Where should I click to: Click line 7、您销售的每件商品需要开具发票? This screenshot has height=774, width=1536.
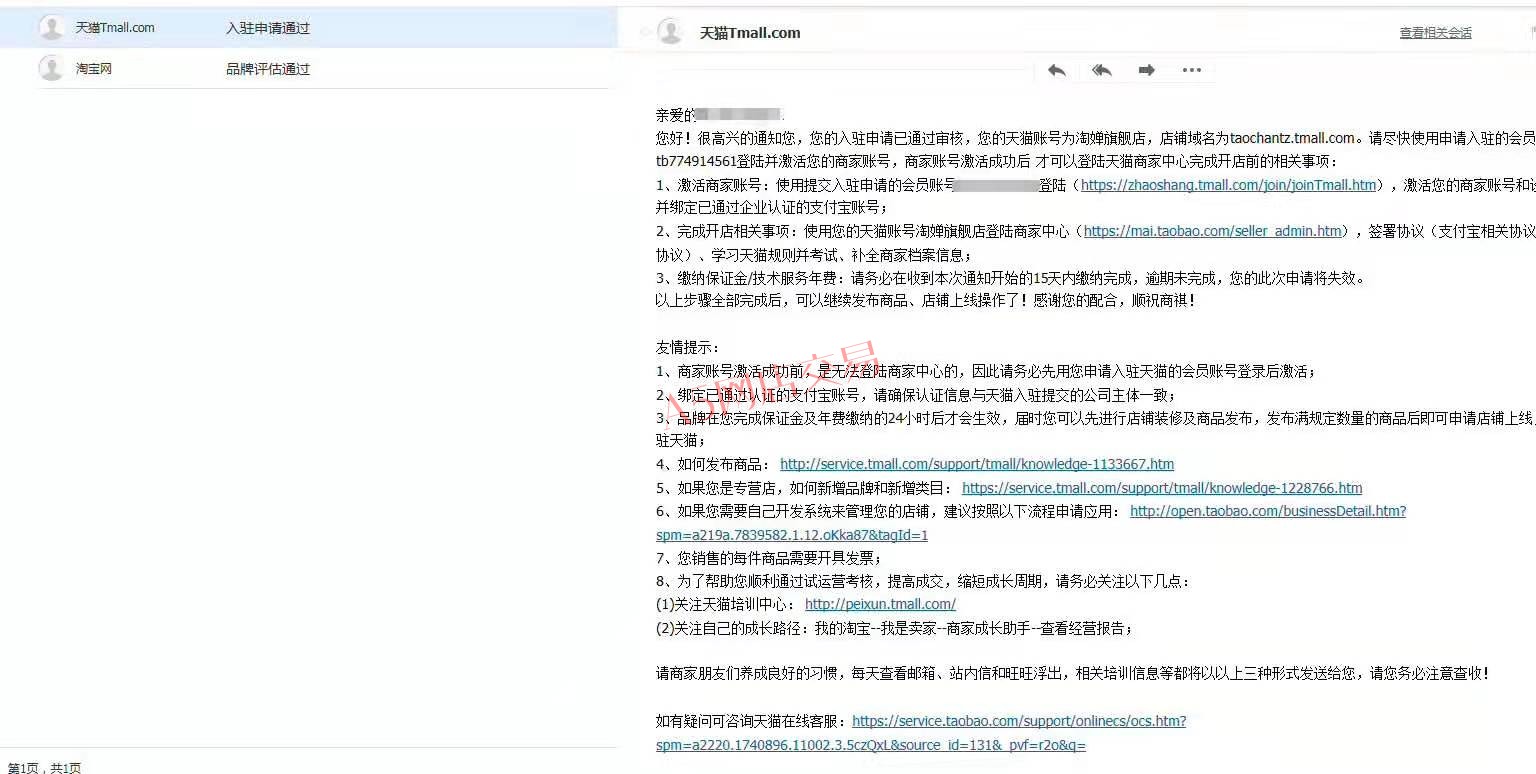click(769, 558)
